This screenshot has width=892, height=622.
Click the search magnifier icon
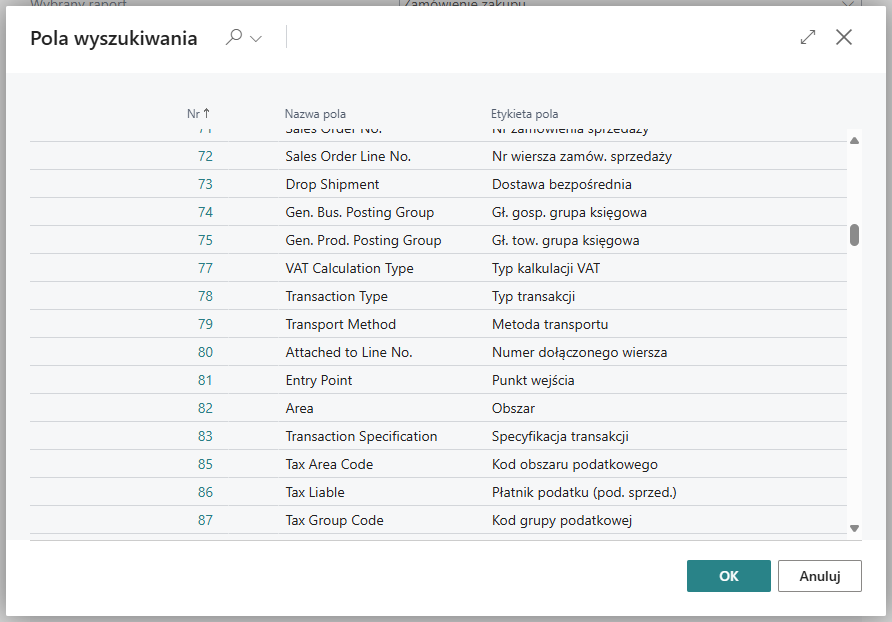[234, 38]
